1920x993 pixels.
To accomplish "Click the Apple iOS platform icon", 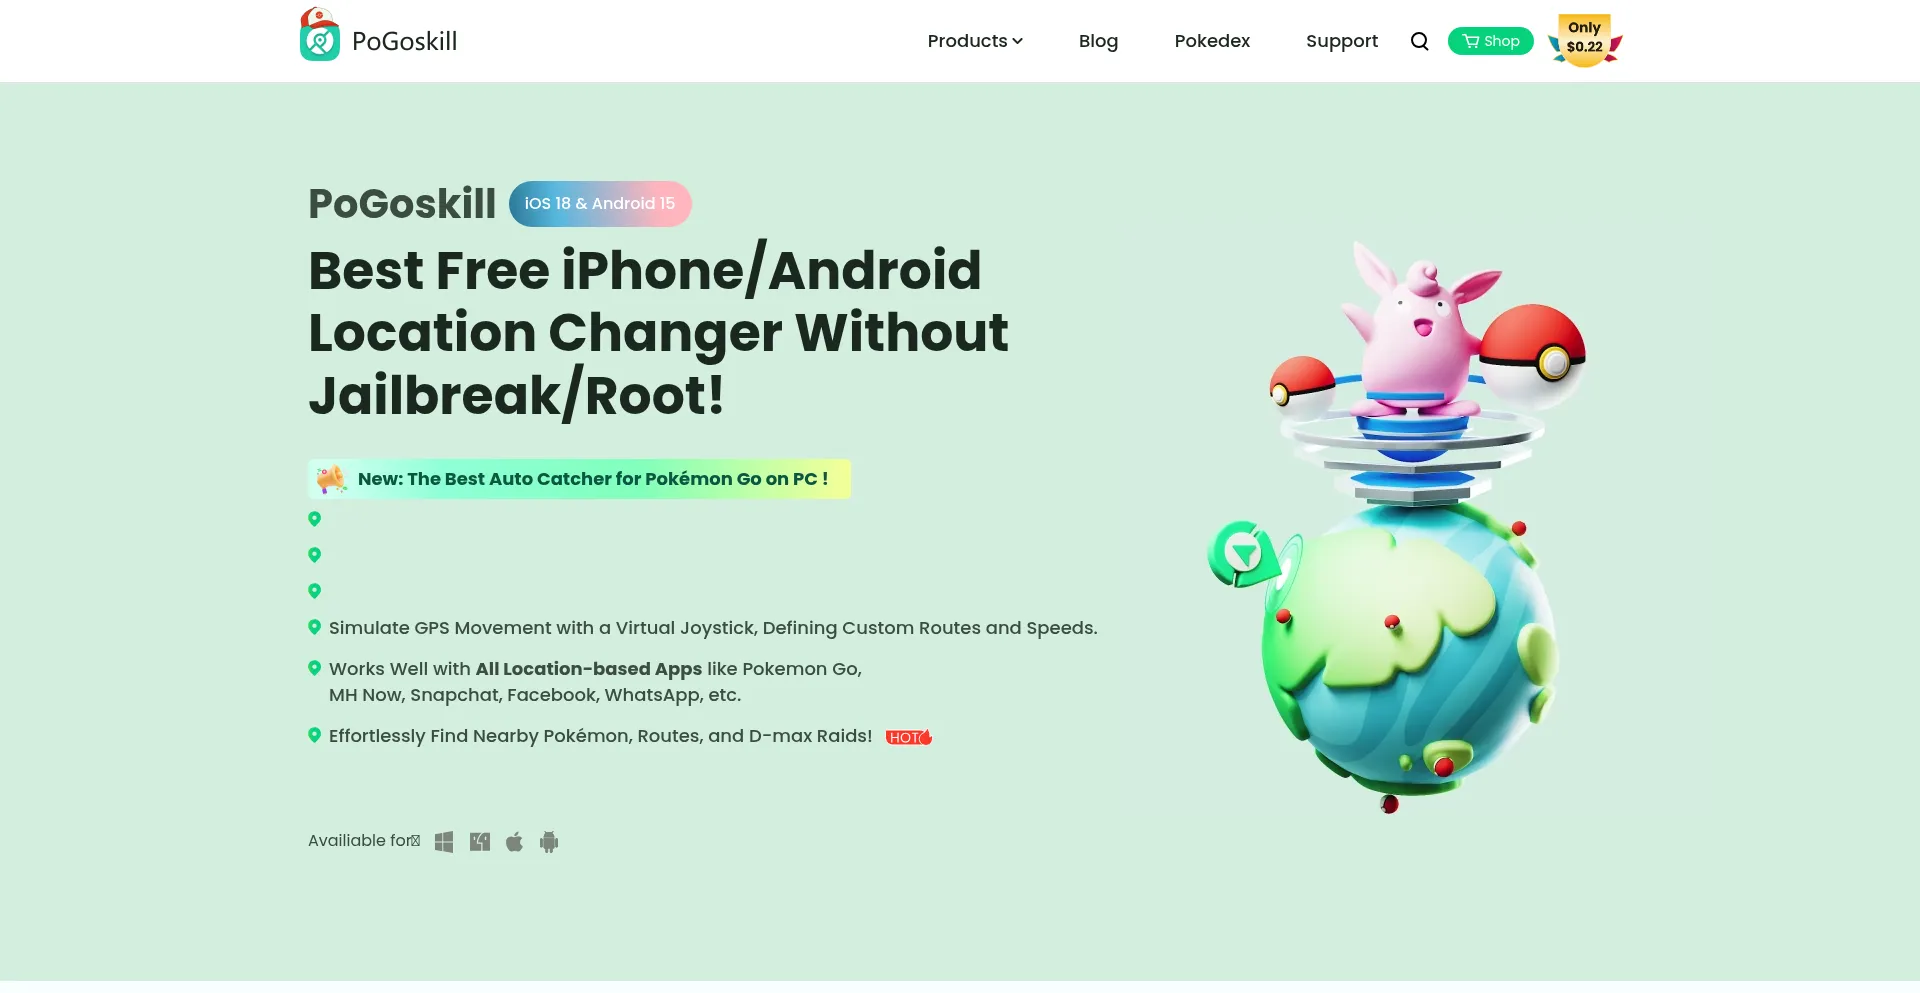I will point(515,842).
